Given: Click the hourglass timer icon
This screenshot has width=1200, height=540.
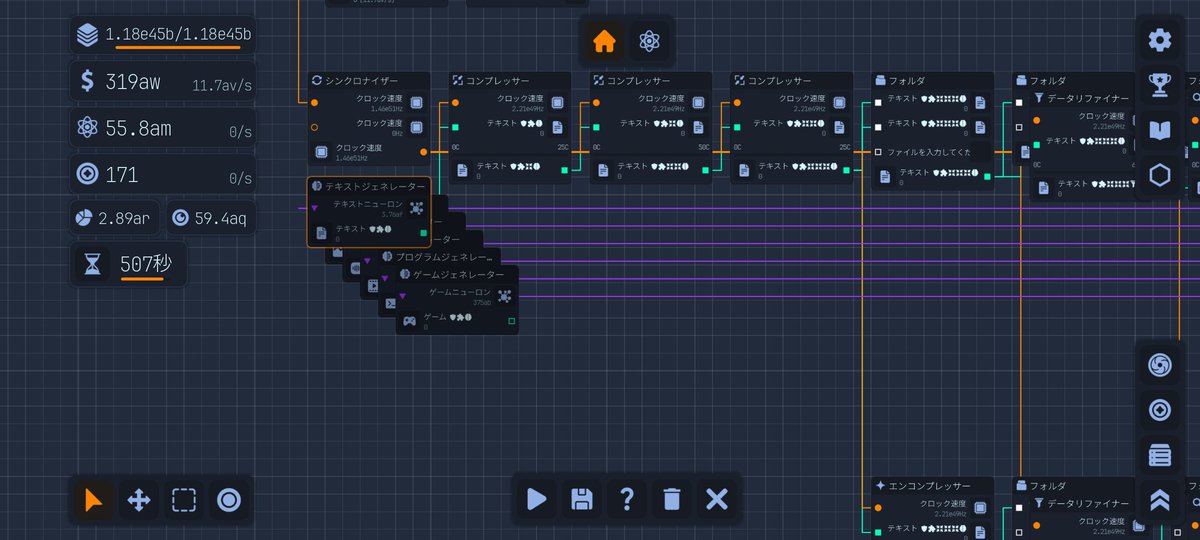Looking at the screenshot, I should pos(93,264).
